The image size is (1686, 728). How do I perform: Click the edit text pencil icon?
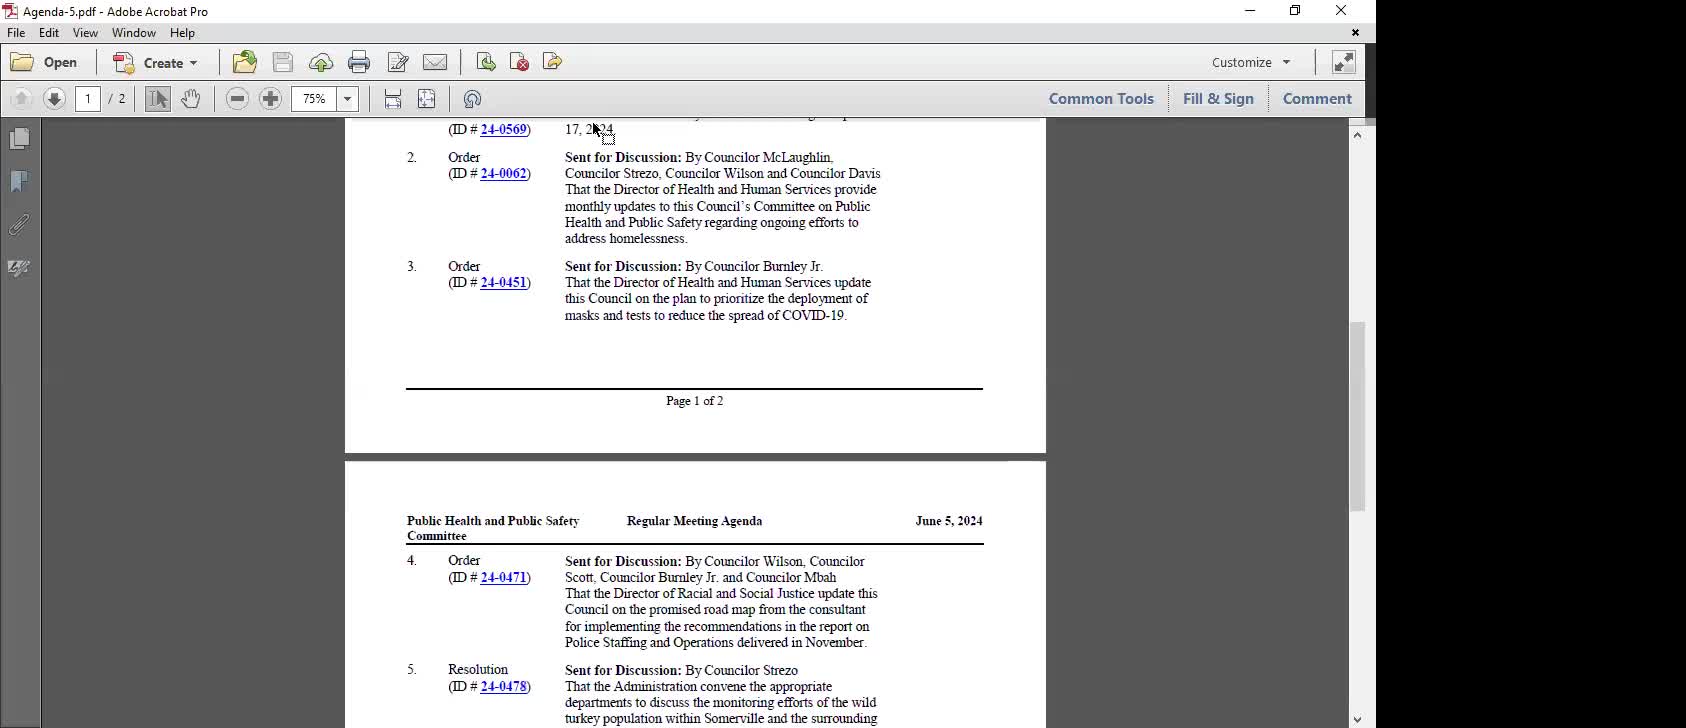[397, 62]
